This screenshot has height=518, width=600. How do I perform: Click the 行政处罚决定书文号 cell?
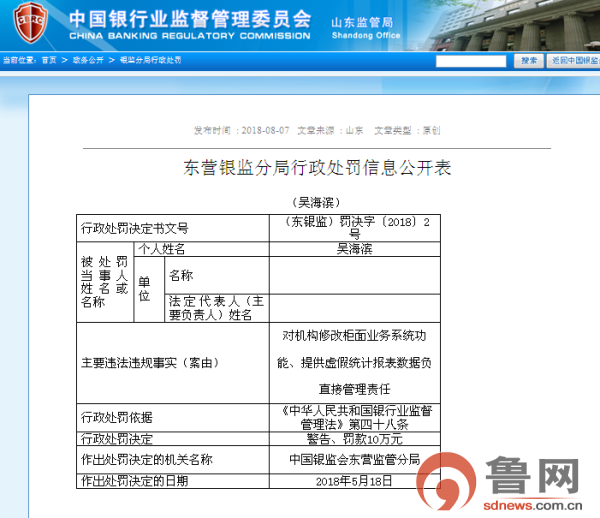pos(173,228)
